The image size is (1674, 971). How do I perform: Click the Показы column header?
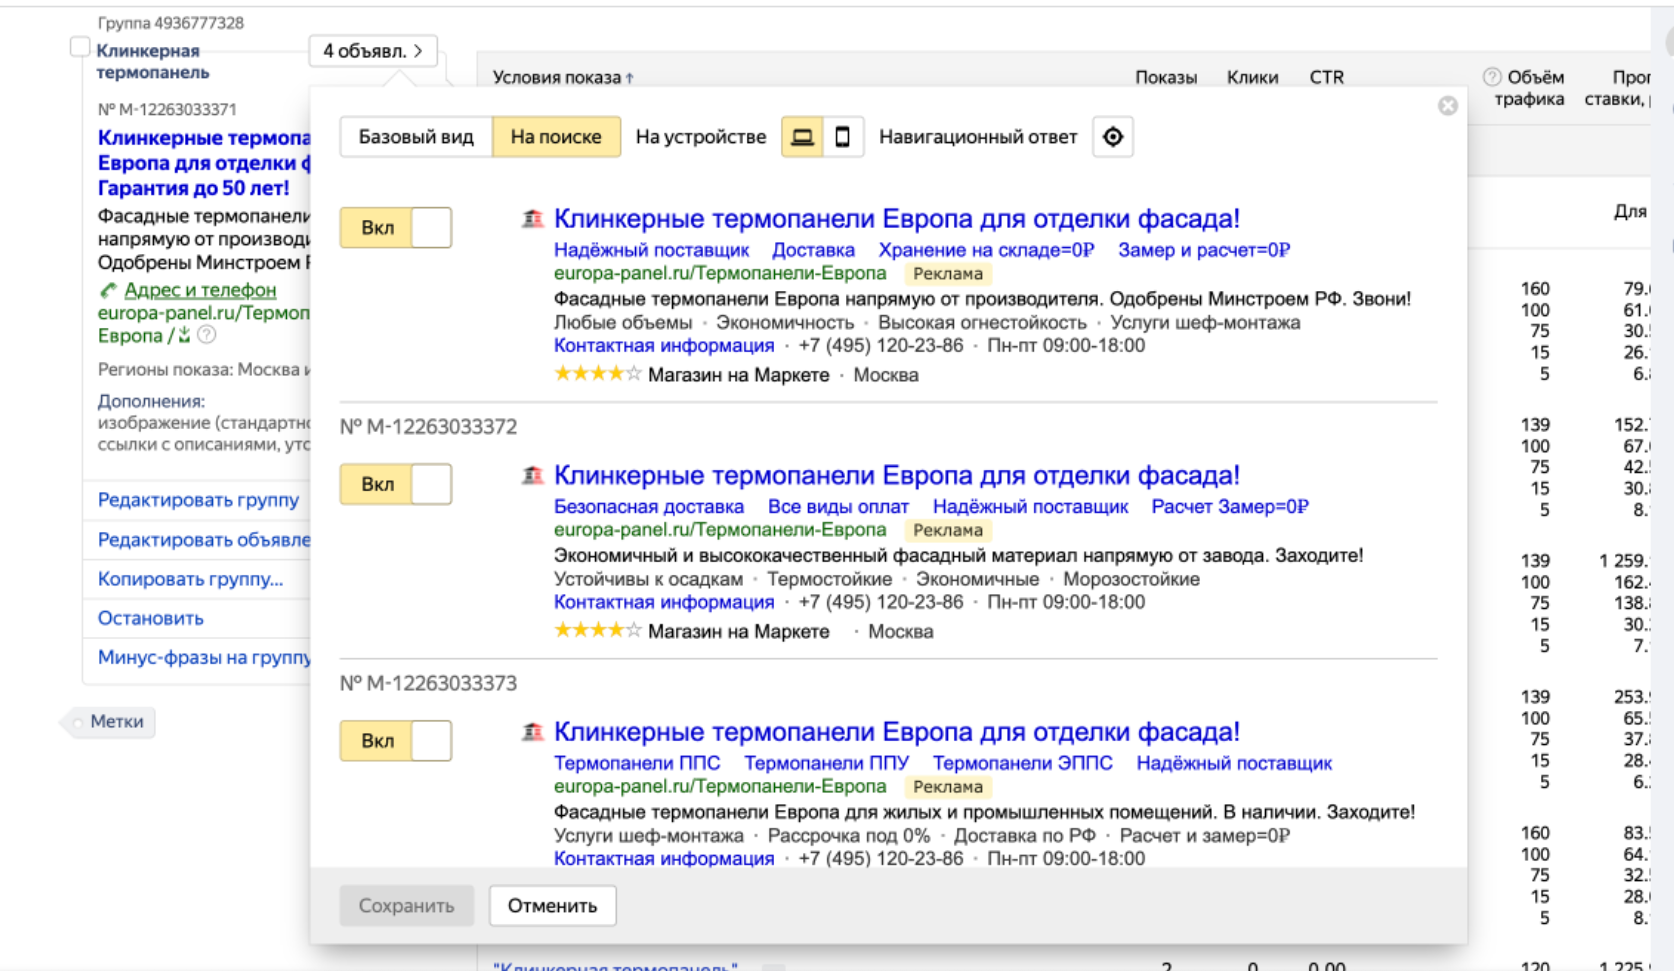(x=1166, y=78)
